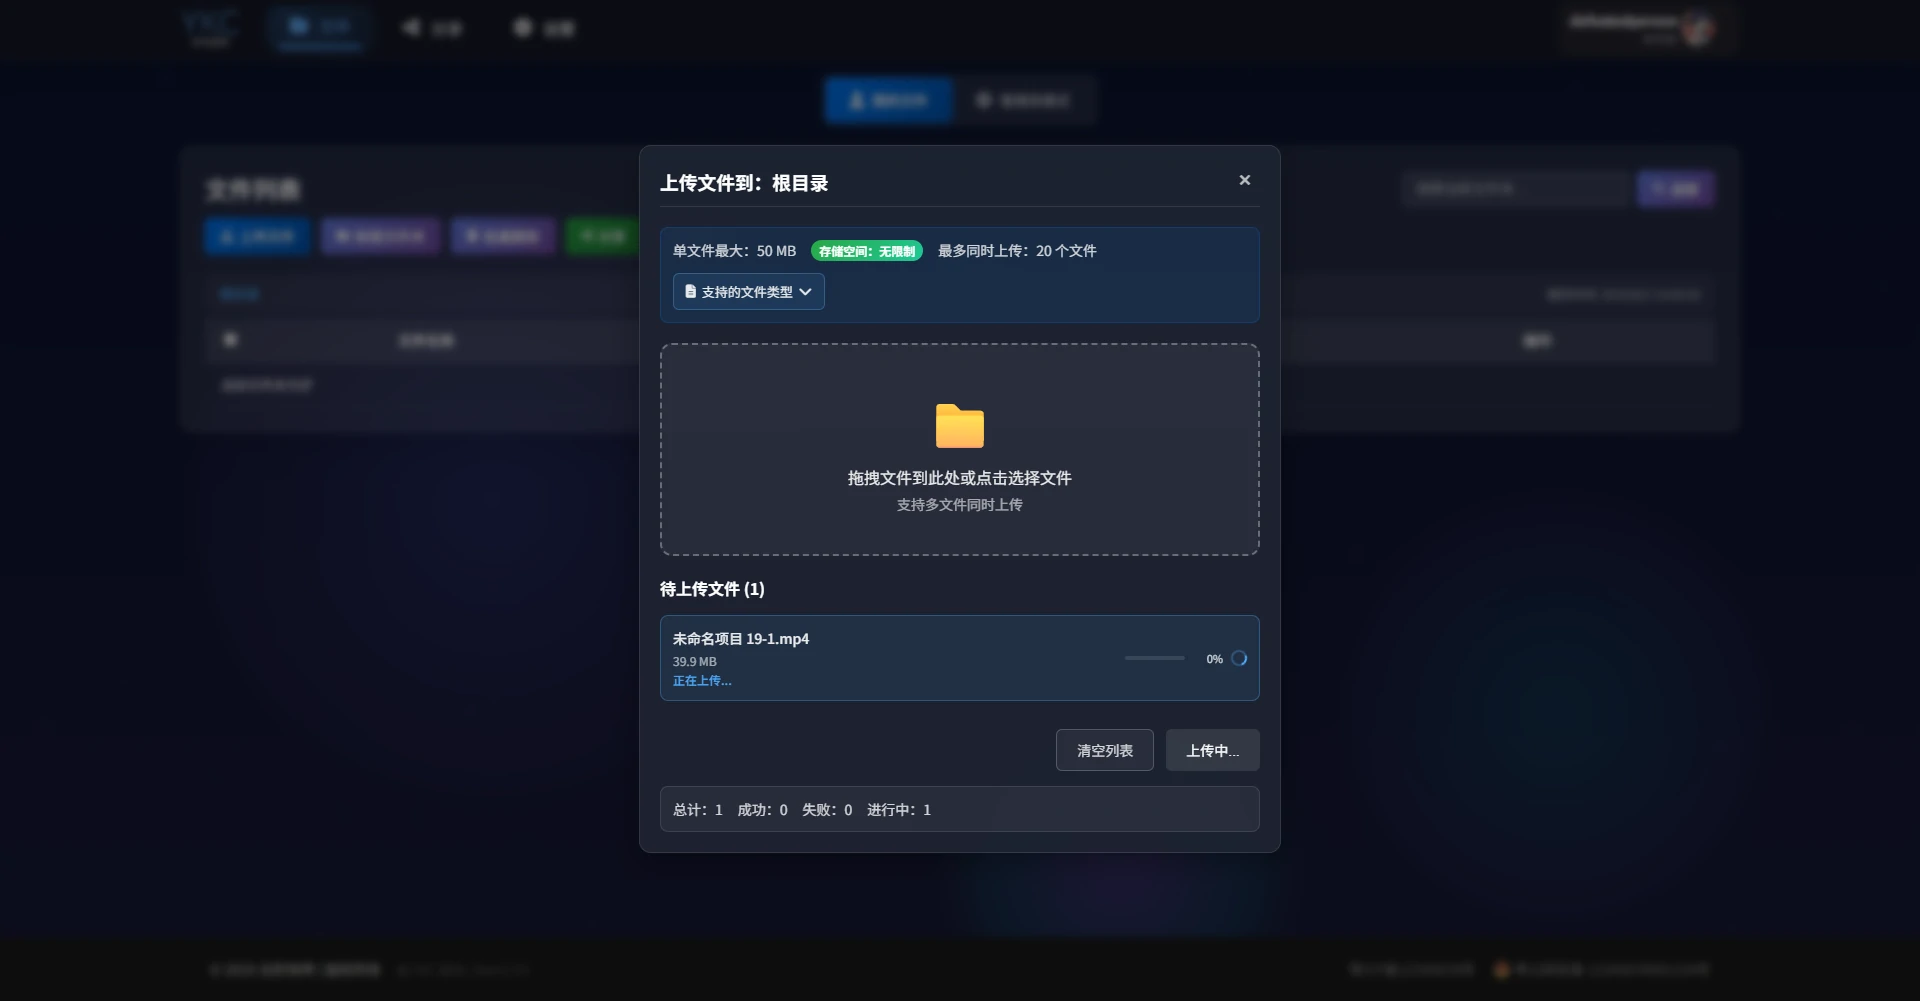Click the 0% progress value
Image resolution: width=1920 pixels, height=1001 pixels.
tap(1214, 659)
